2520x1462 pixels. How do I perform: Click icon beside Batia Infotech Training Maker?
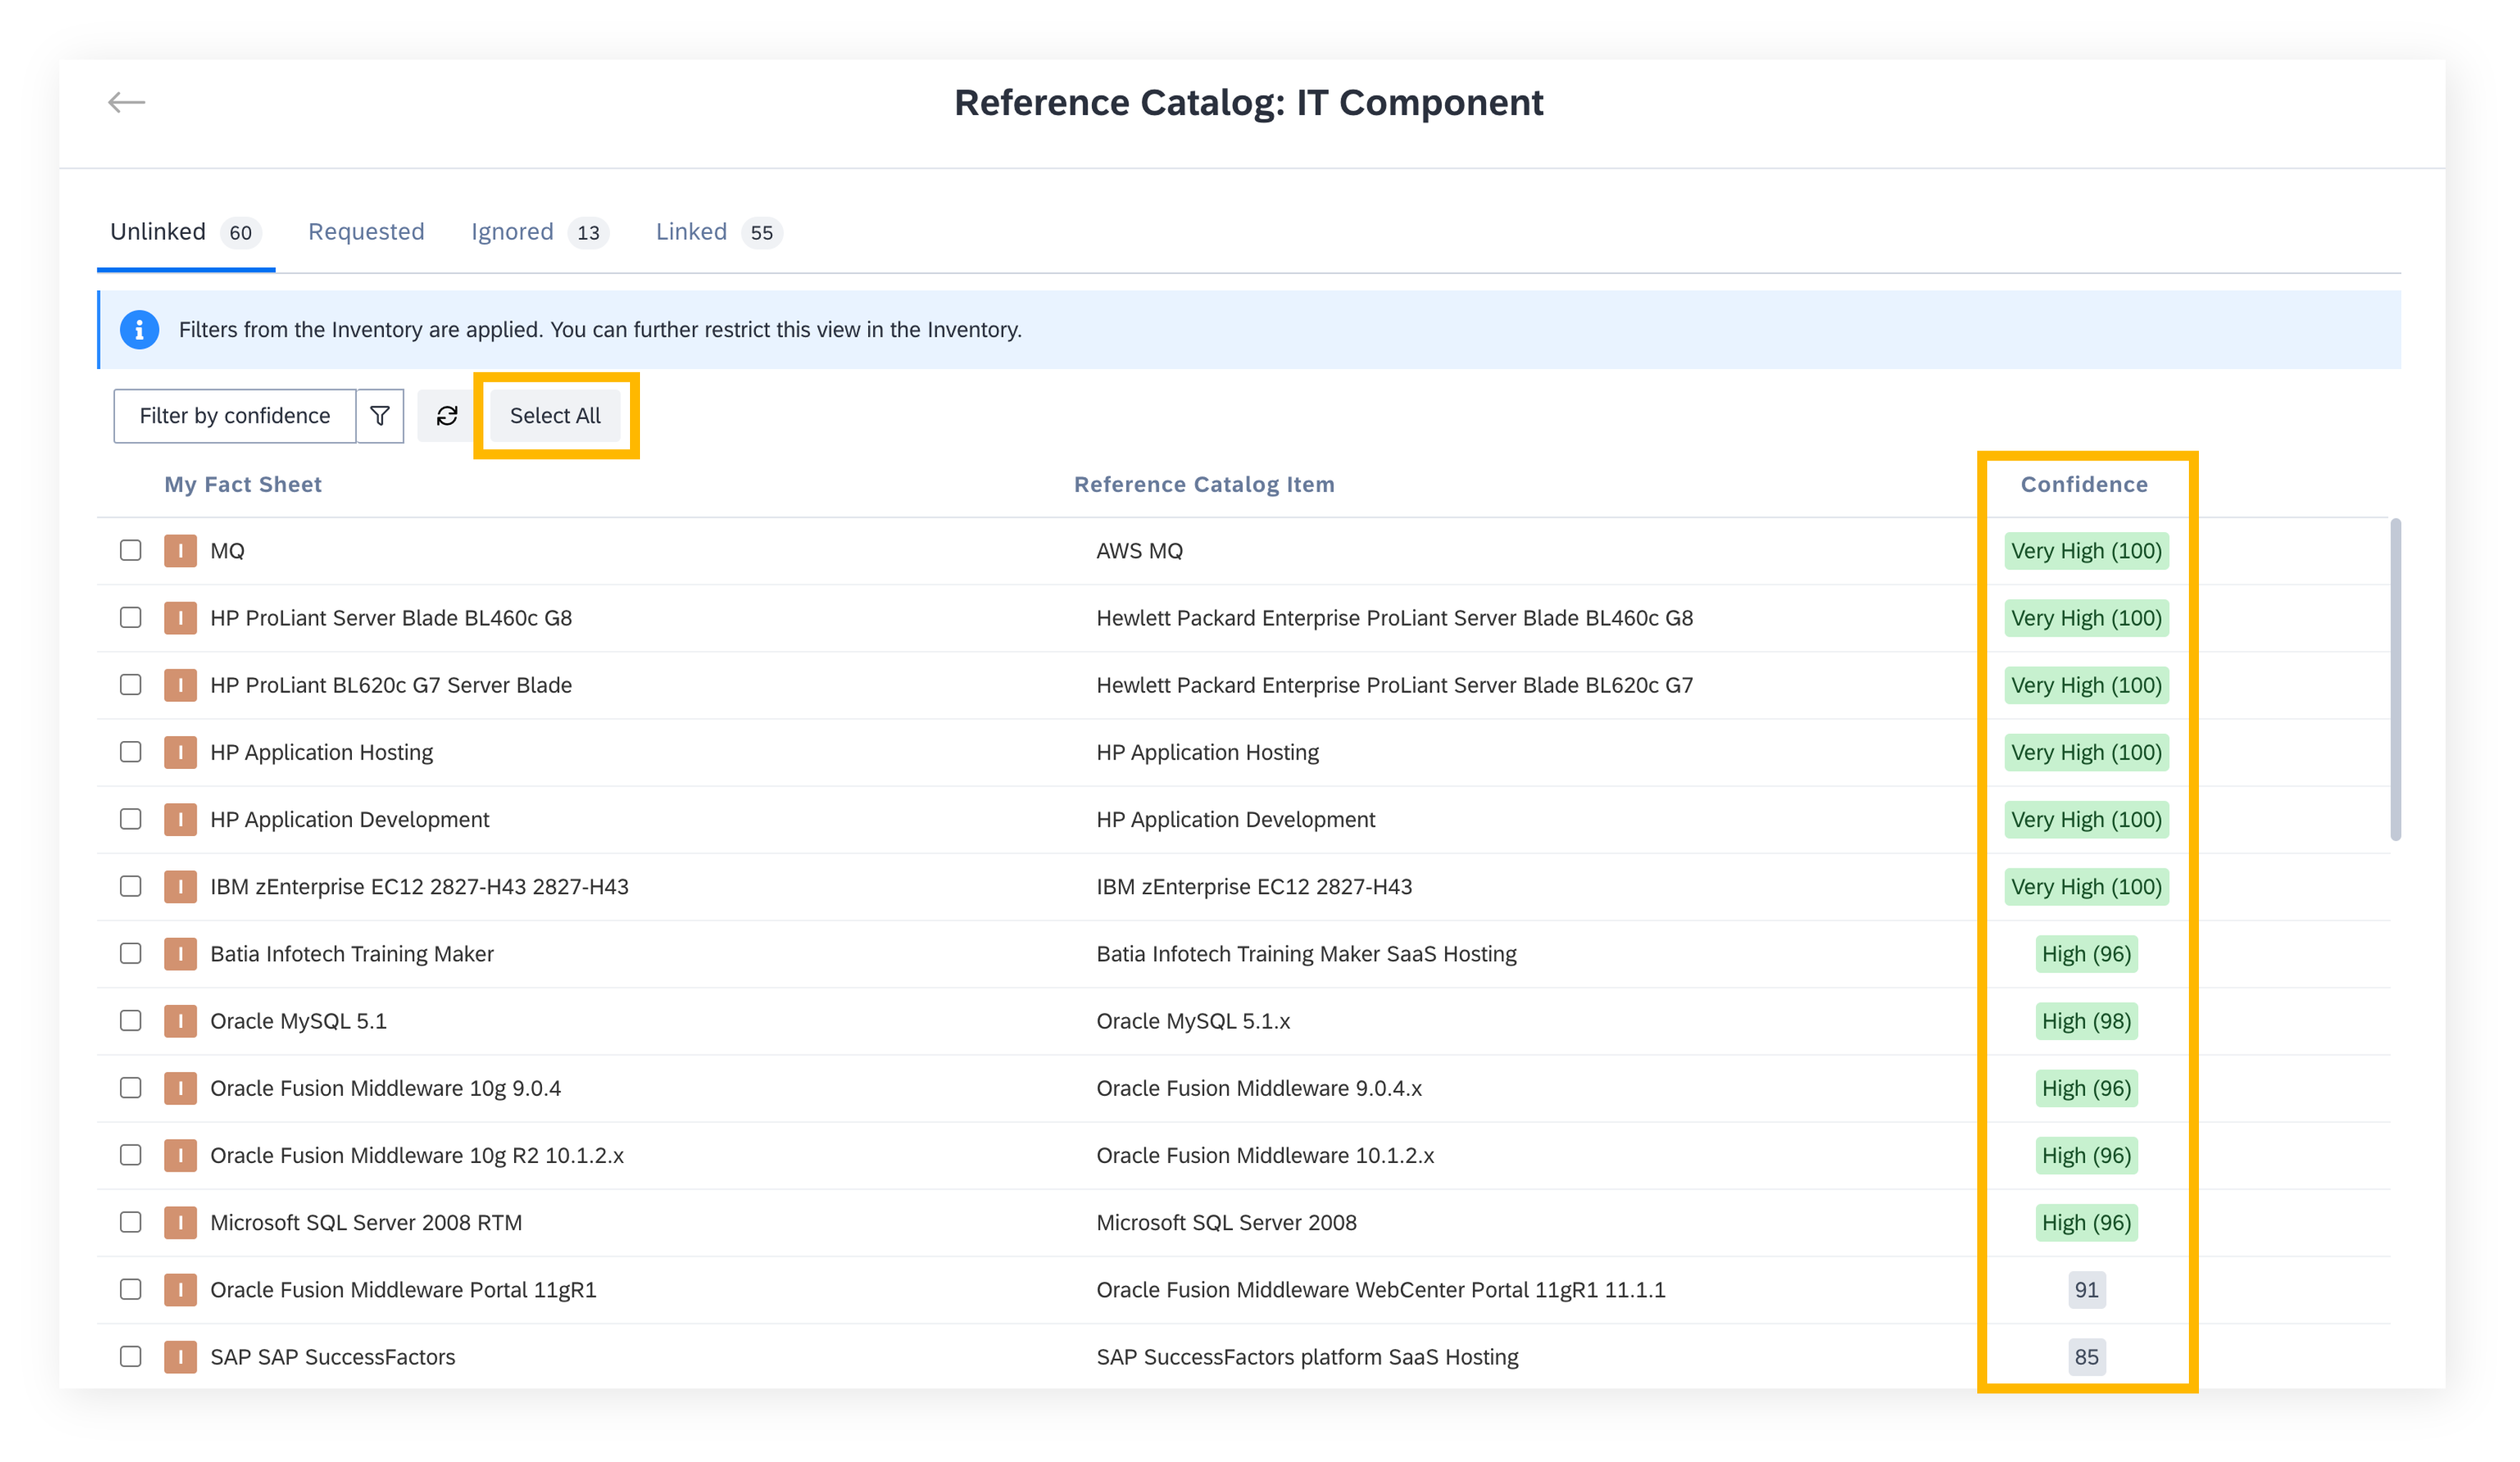[x=180, y=954]
